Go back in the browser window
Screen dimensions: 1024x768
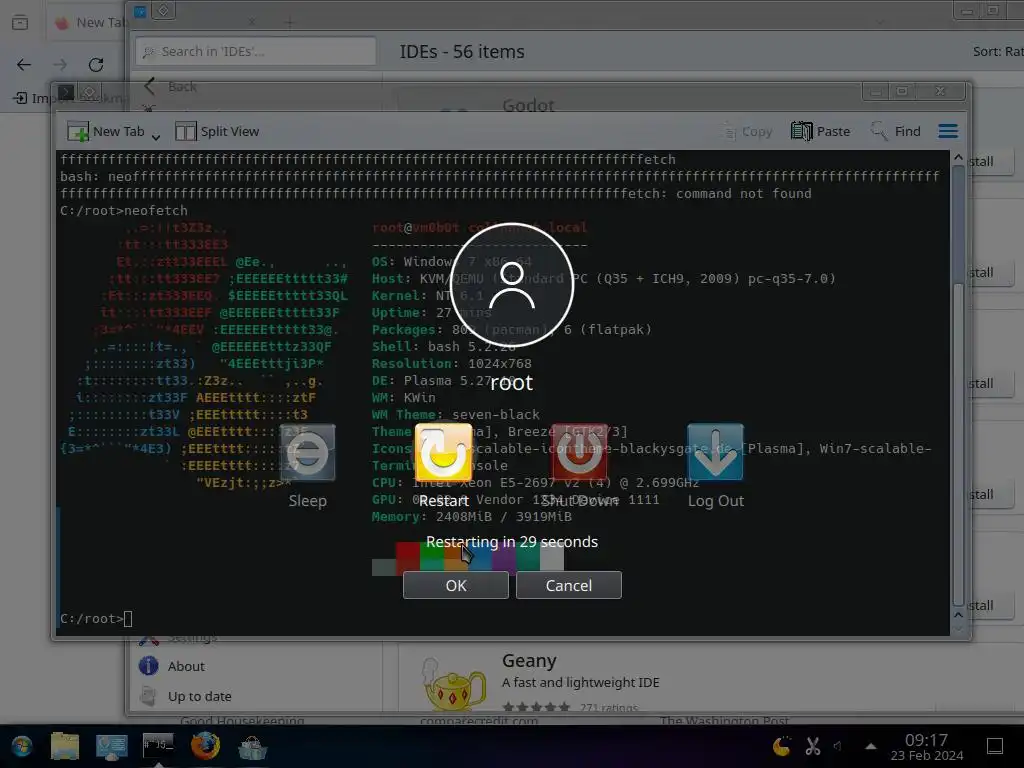click(24, 64)
